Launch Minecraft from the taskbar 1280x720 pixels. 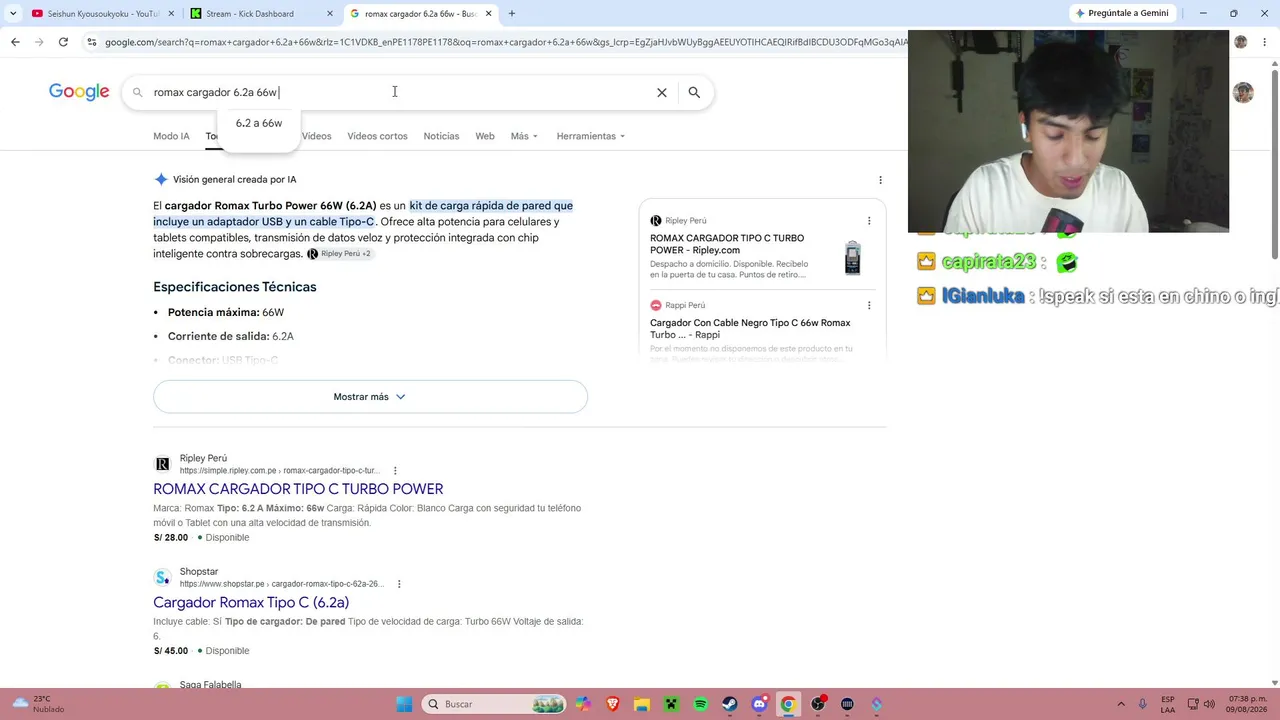pos(671,704)
